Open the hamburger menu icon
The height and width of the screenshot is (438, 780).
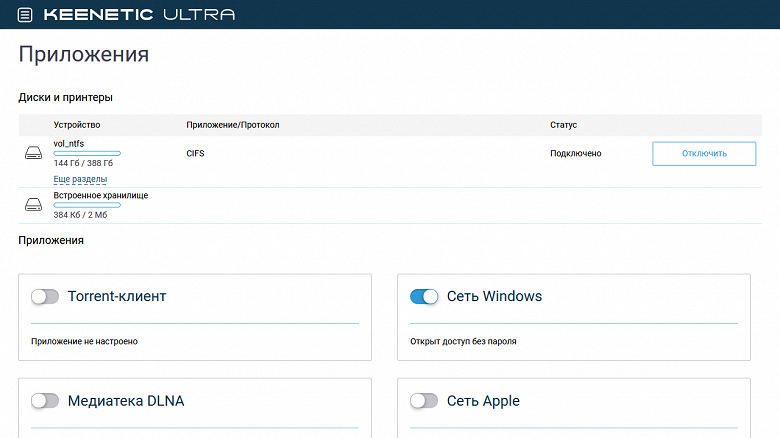(25, 15)
